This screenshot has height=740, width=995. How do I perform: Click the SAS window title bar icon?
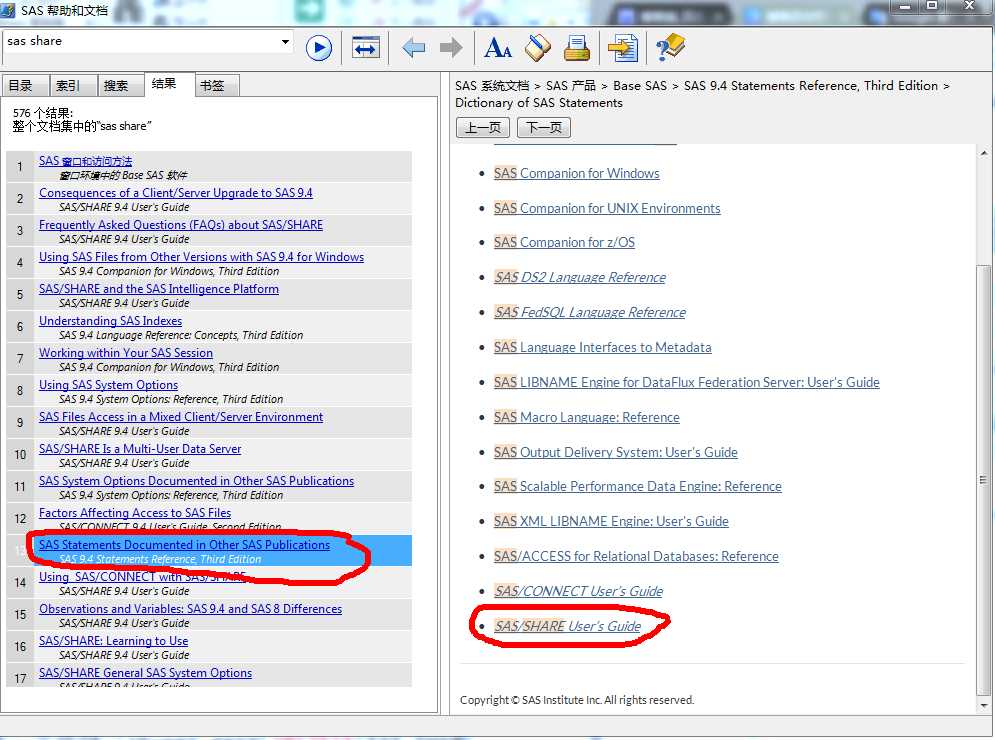[x=8, y=10]
